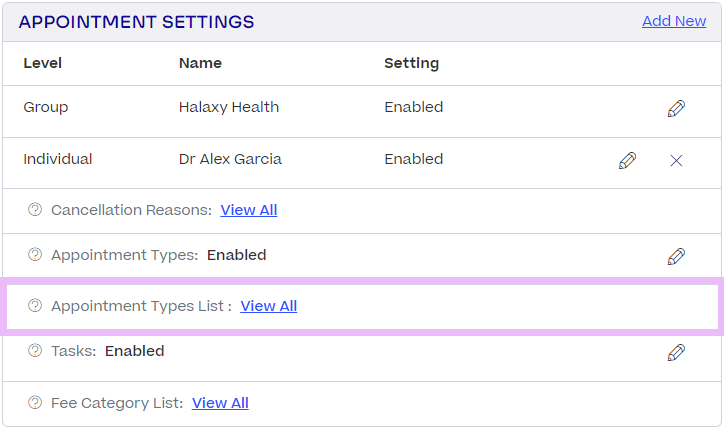
Task: Click the Add New link
Action: (x=674, y=21)
